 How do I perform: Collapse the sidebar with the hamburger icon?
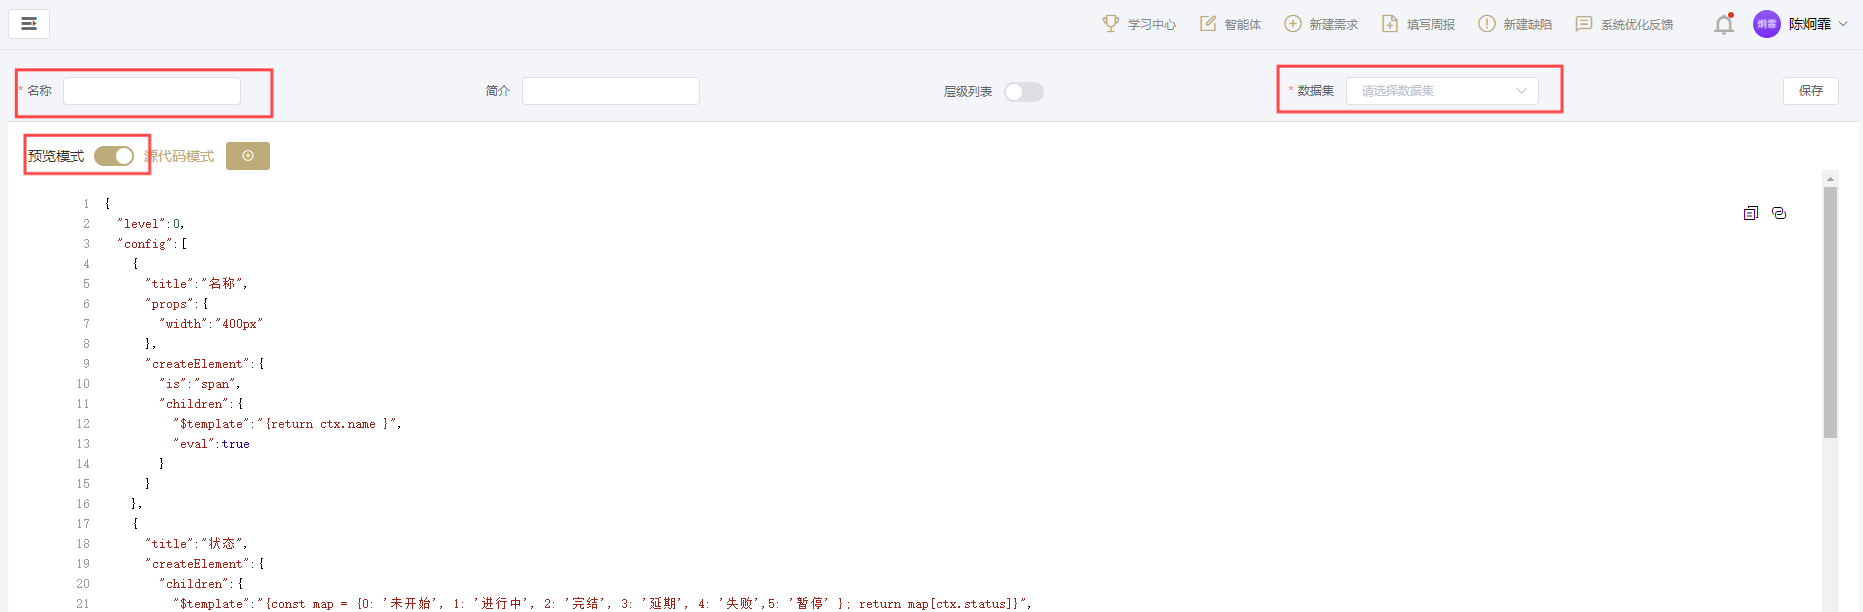point(29,24)
